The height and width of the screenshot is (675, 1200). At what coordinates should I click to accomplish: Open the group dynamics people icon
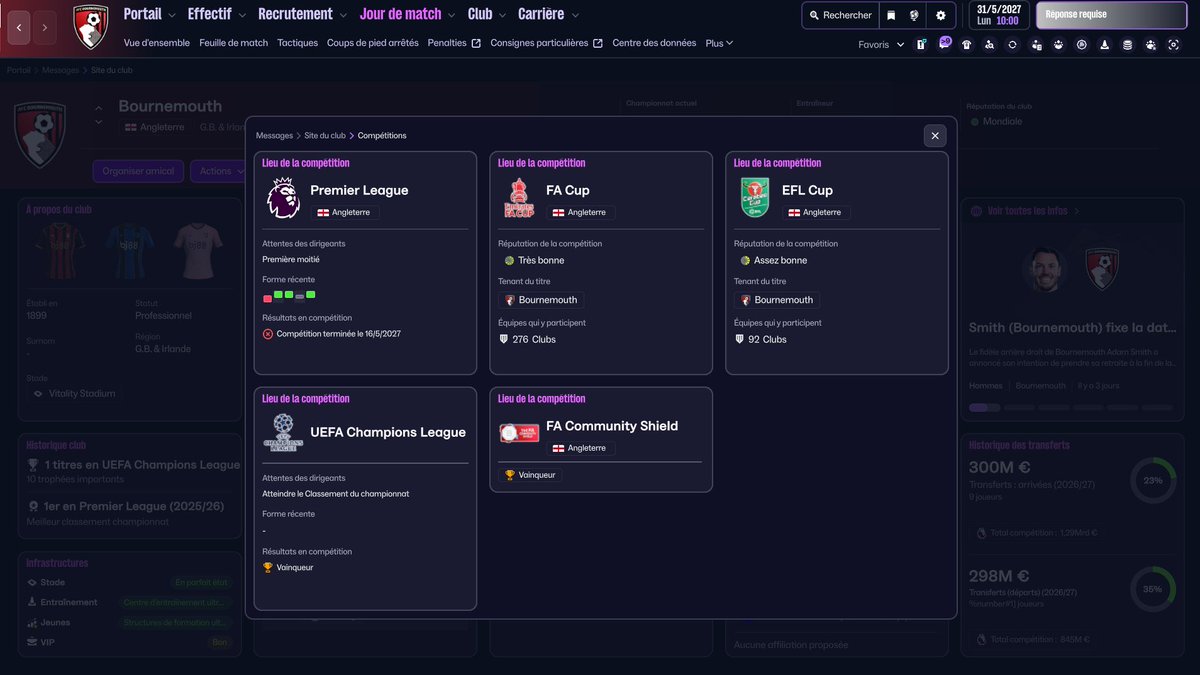(1058, 44)
